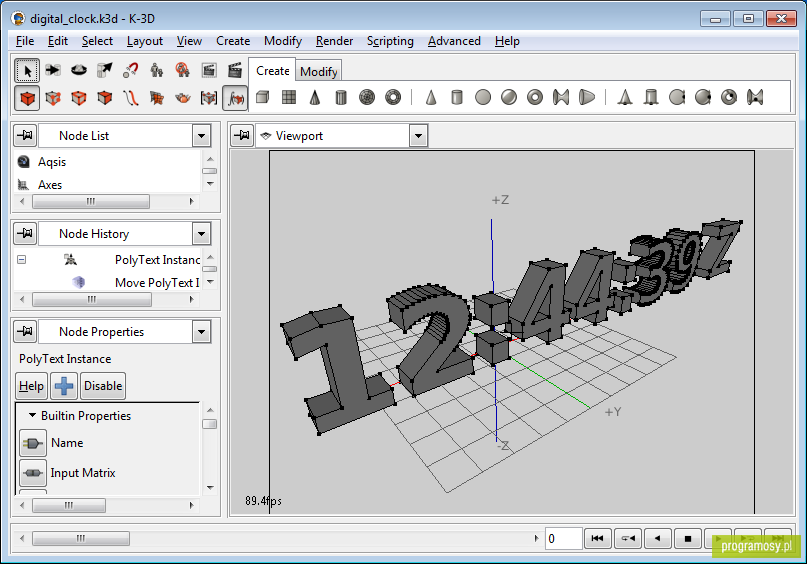Viewport: 807px width, 564px height.
Task: Enable edge selection mode
Action: (79, 98)
